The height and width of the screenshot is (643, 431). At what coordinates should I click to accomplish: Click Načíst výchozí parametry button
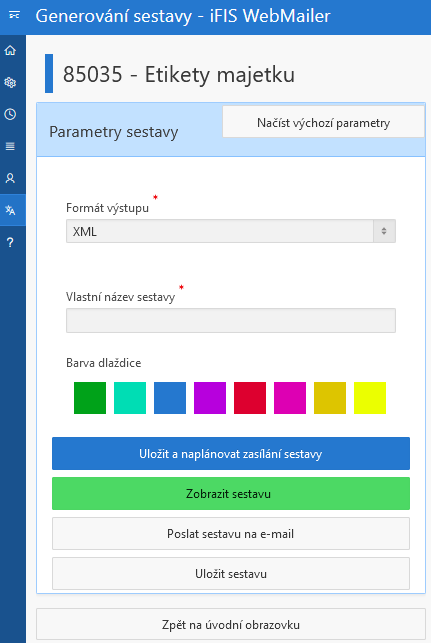click(x=324, y=122)
